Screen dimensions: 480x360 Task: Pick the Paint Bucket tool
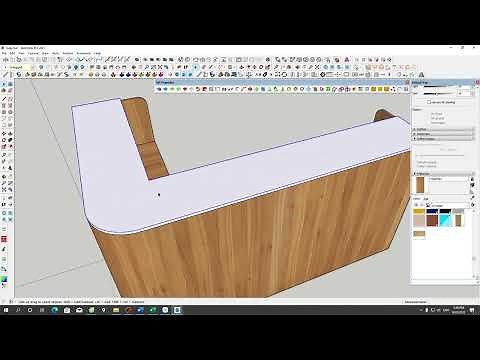pyautogui.click(x=4, y=91)
